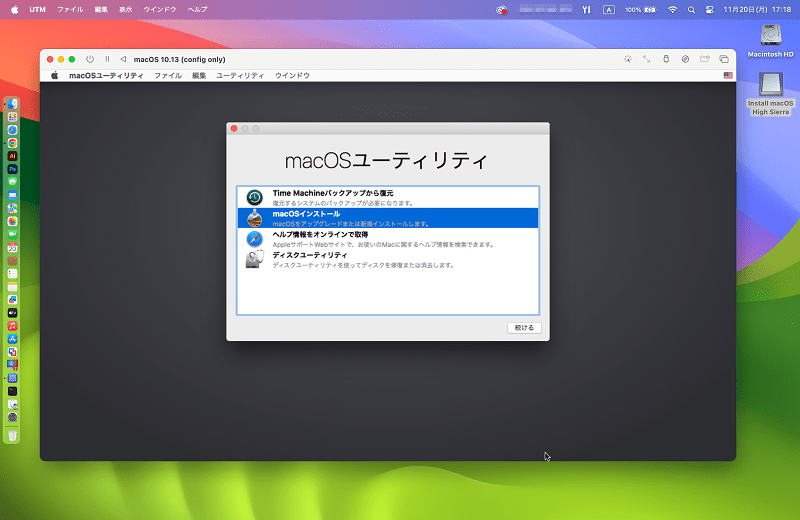Click the 続ける button

click(524, 328)
